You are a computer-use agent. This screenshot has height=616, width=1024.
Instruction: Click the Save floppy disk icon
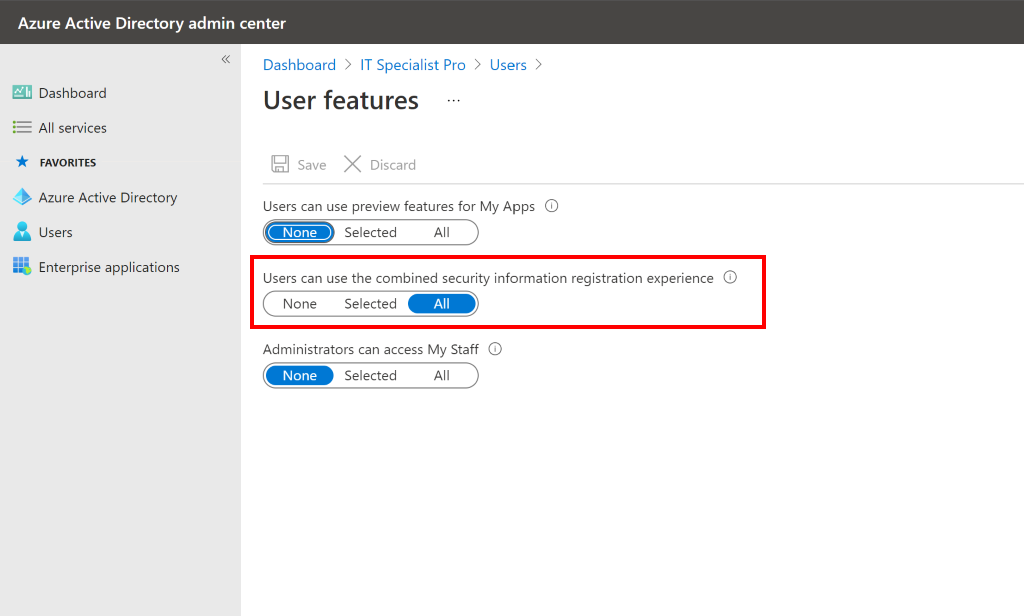click(280, 164)
